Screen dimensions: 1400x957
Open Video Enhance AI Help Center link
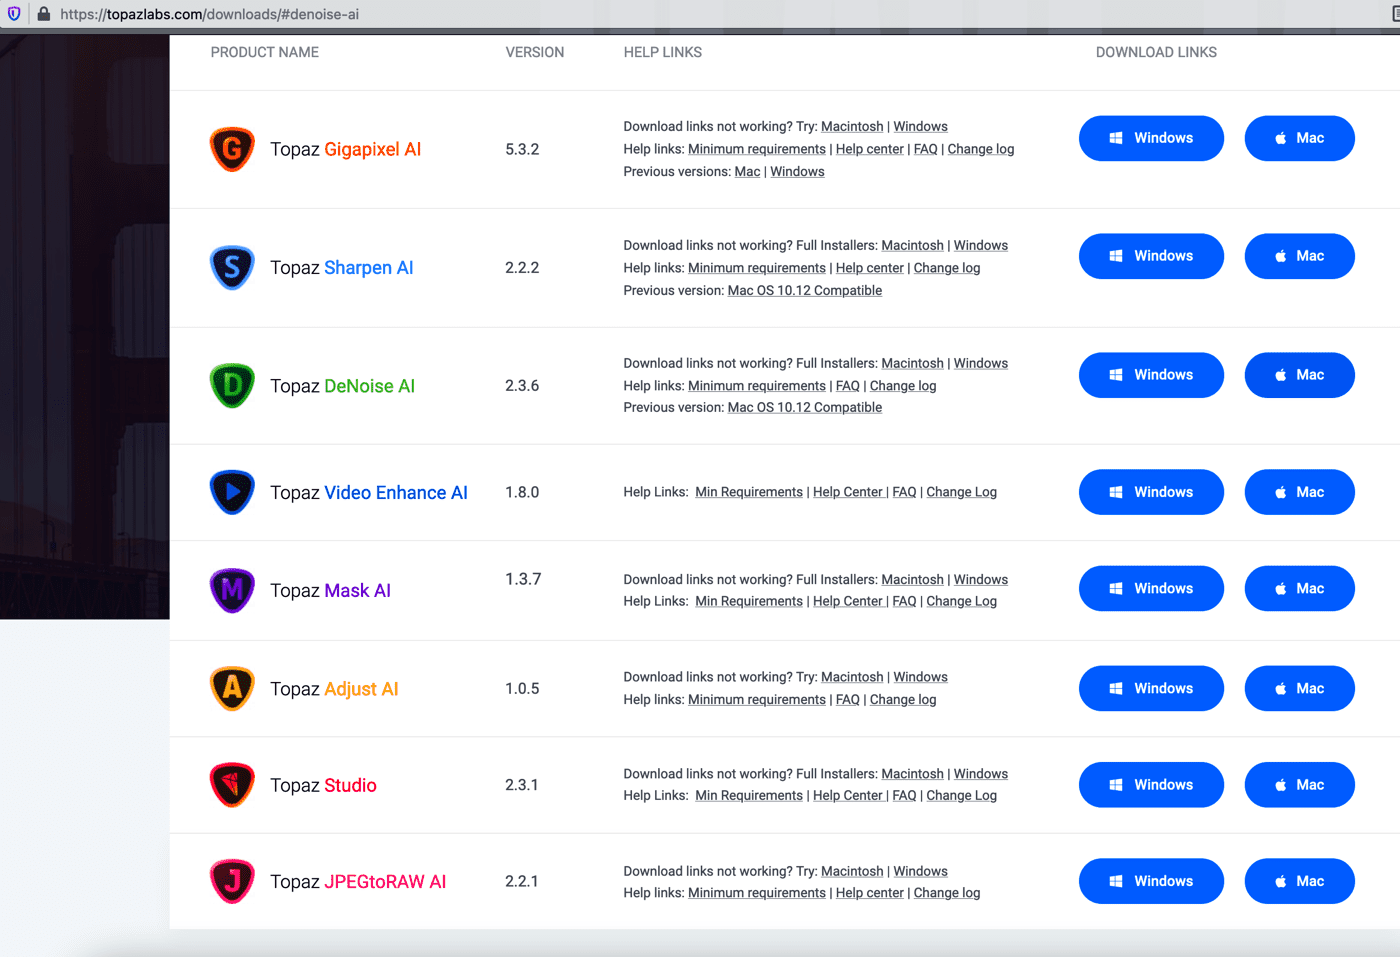tap(848, 492)
